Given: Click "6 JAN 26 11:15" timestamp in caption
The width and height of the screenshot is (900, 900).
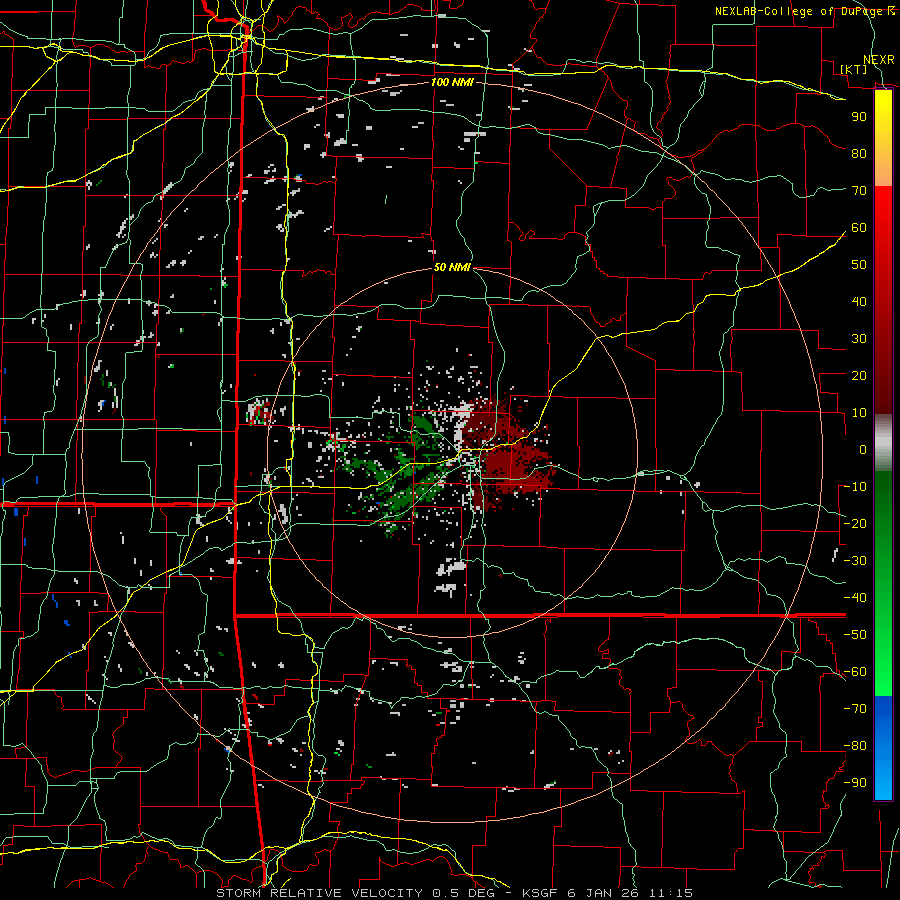Looking at the screenshot, I should (x=630, y=893).
